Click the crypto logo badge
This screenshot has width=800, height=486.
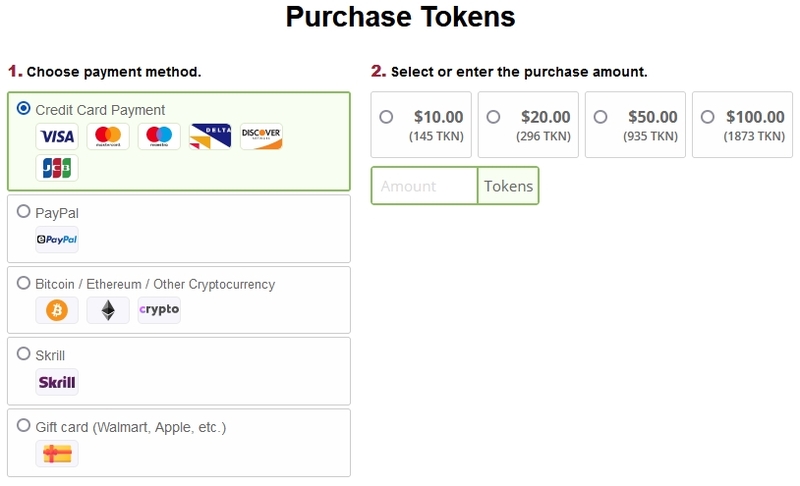[x=159, y=310]
